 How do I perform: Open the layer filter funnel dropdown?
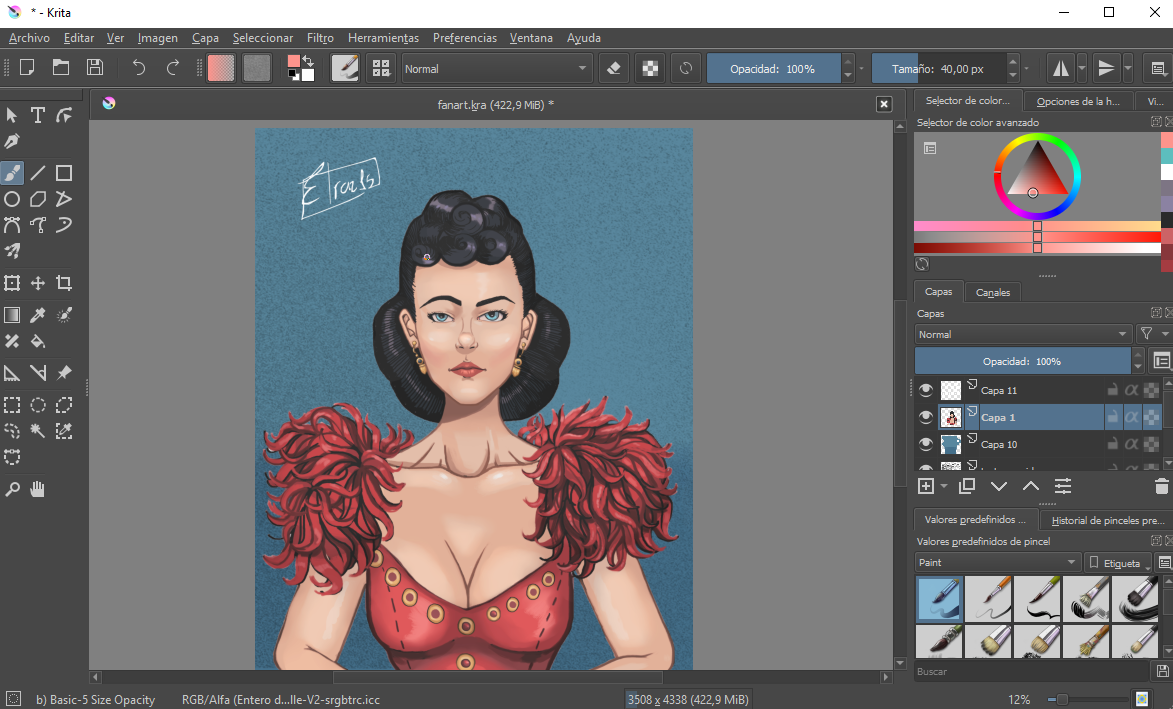click(x=1152, y=334)
